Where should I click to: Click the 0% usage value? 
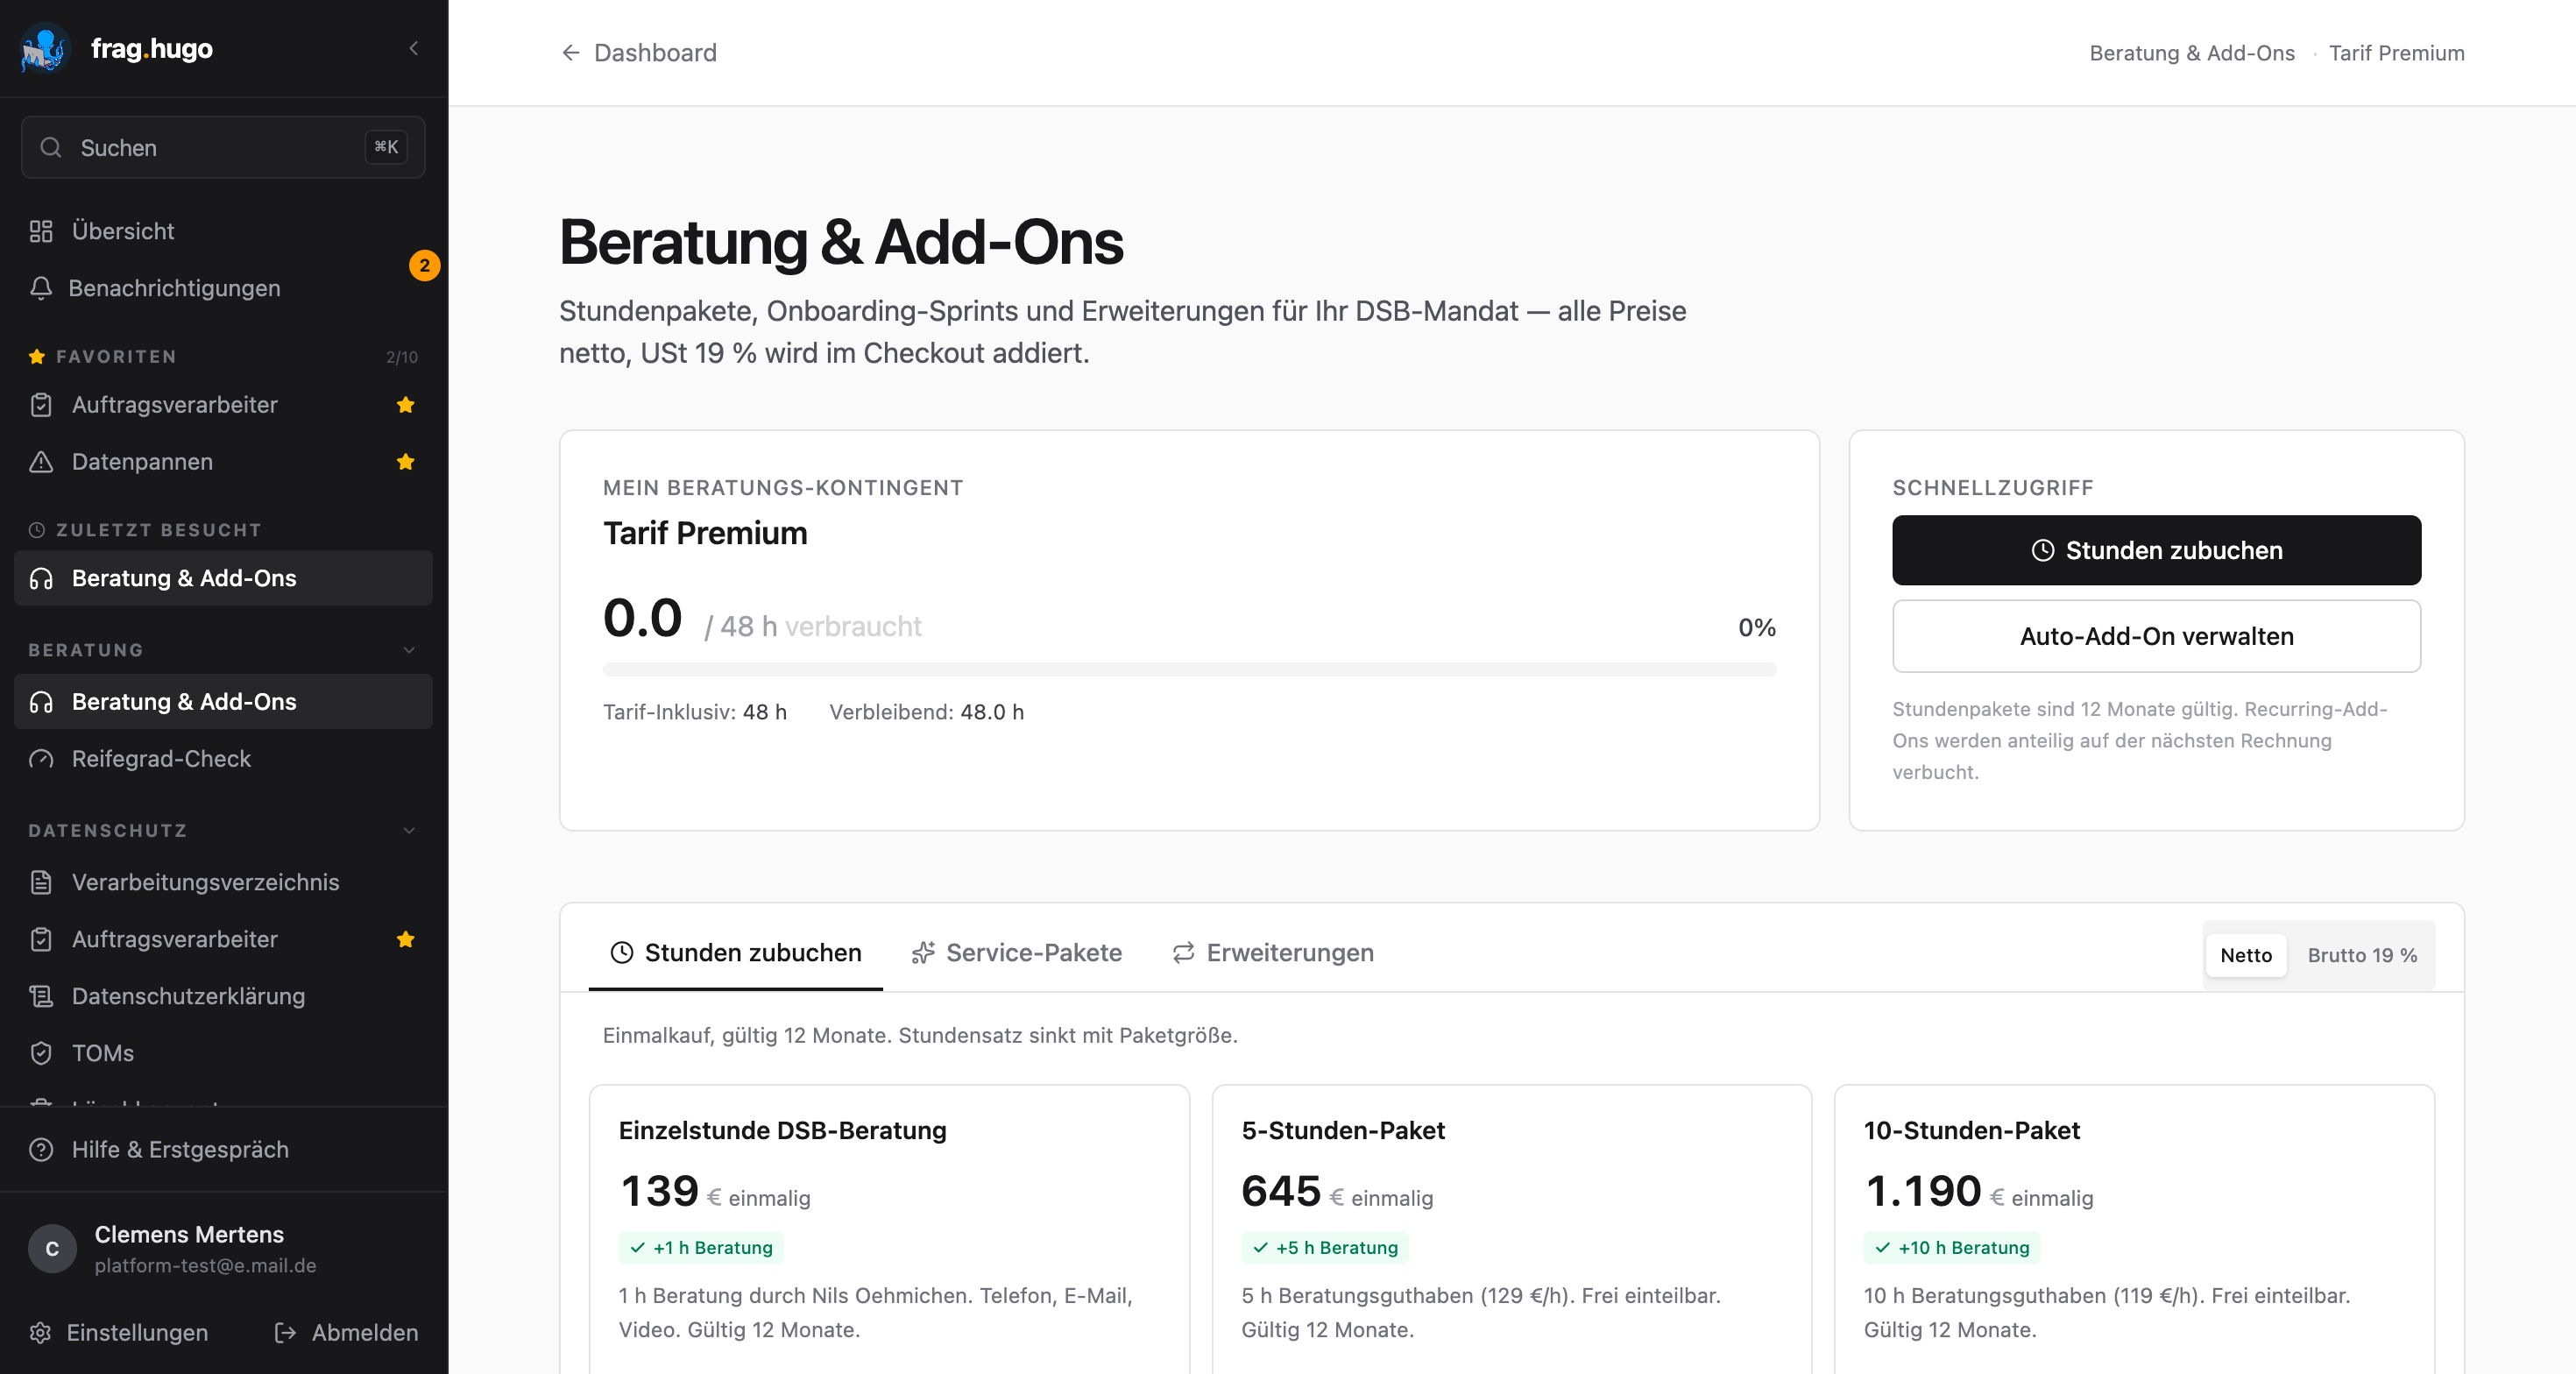(1756, 628)
